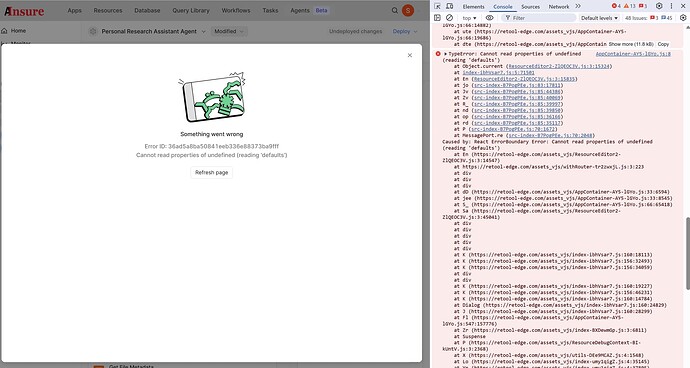Click the red error count badge showing 4

[616, 6]
